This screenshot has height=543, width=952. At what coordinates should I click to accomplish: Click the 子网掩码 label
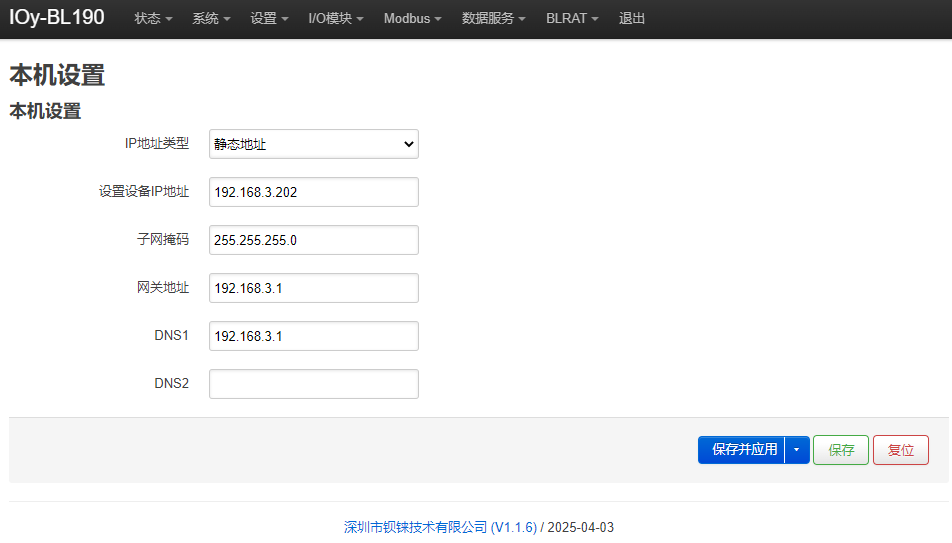(x=163, y=239)
